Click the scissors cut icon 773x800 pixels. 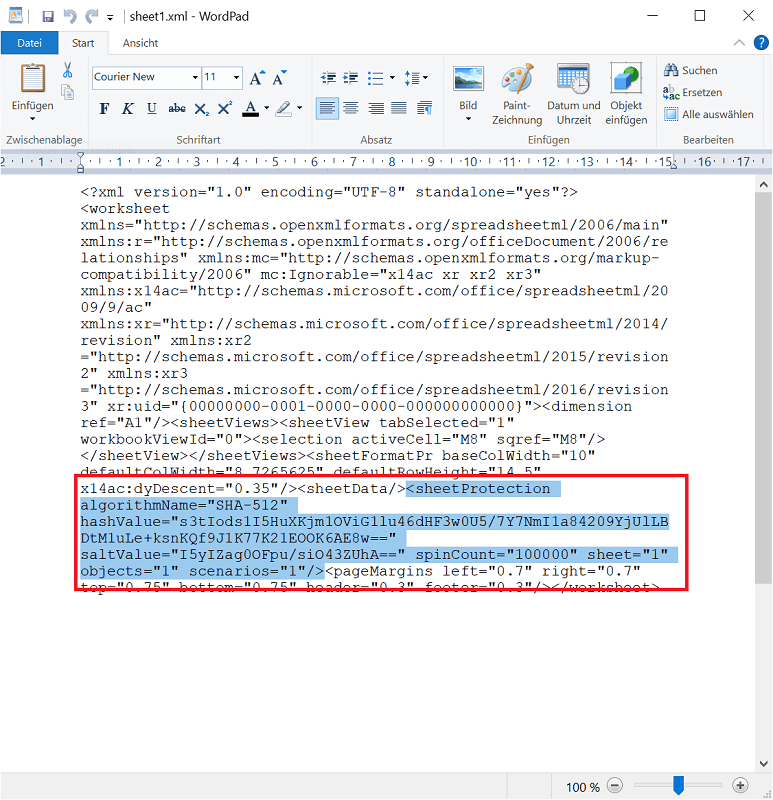point(67,70)
